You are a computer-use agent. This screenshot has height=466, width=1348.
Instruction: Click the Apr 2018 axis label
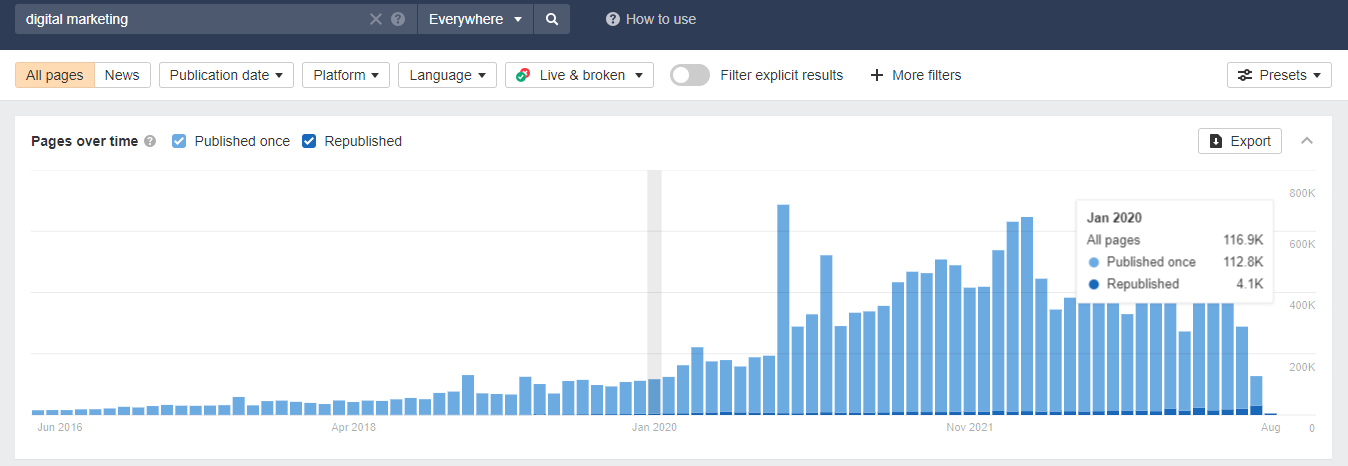click(354, 428)
